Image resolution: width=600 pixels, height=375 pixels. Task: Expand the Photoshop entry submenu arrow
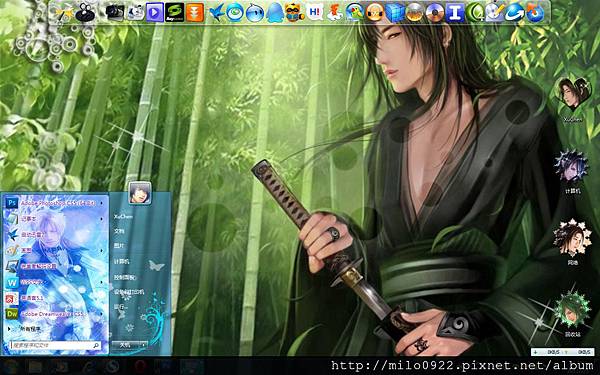(102, 203)
